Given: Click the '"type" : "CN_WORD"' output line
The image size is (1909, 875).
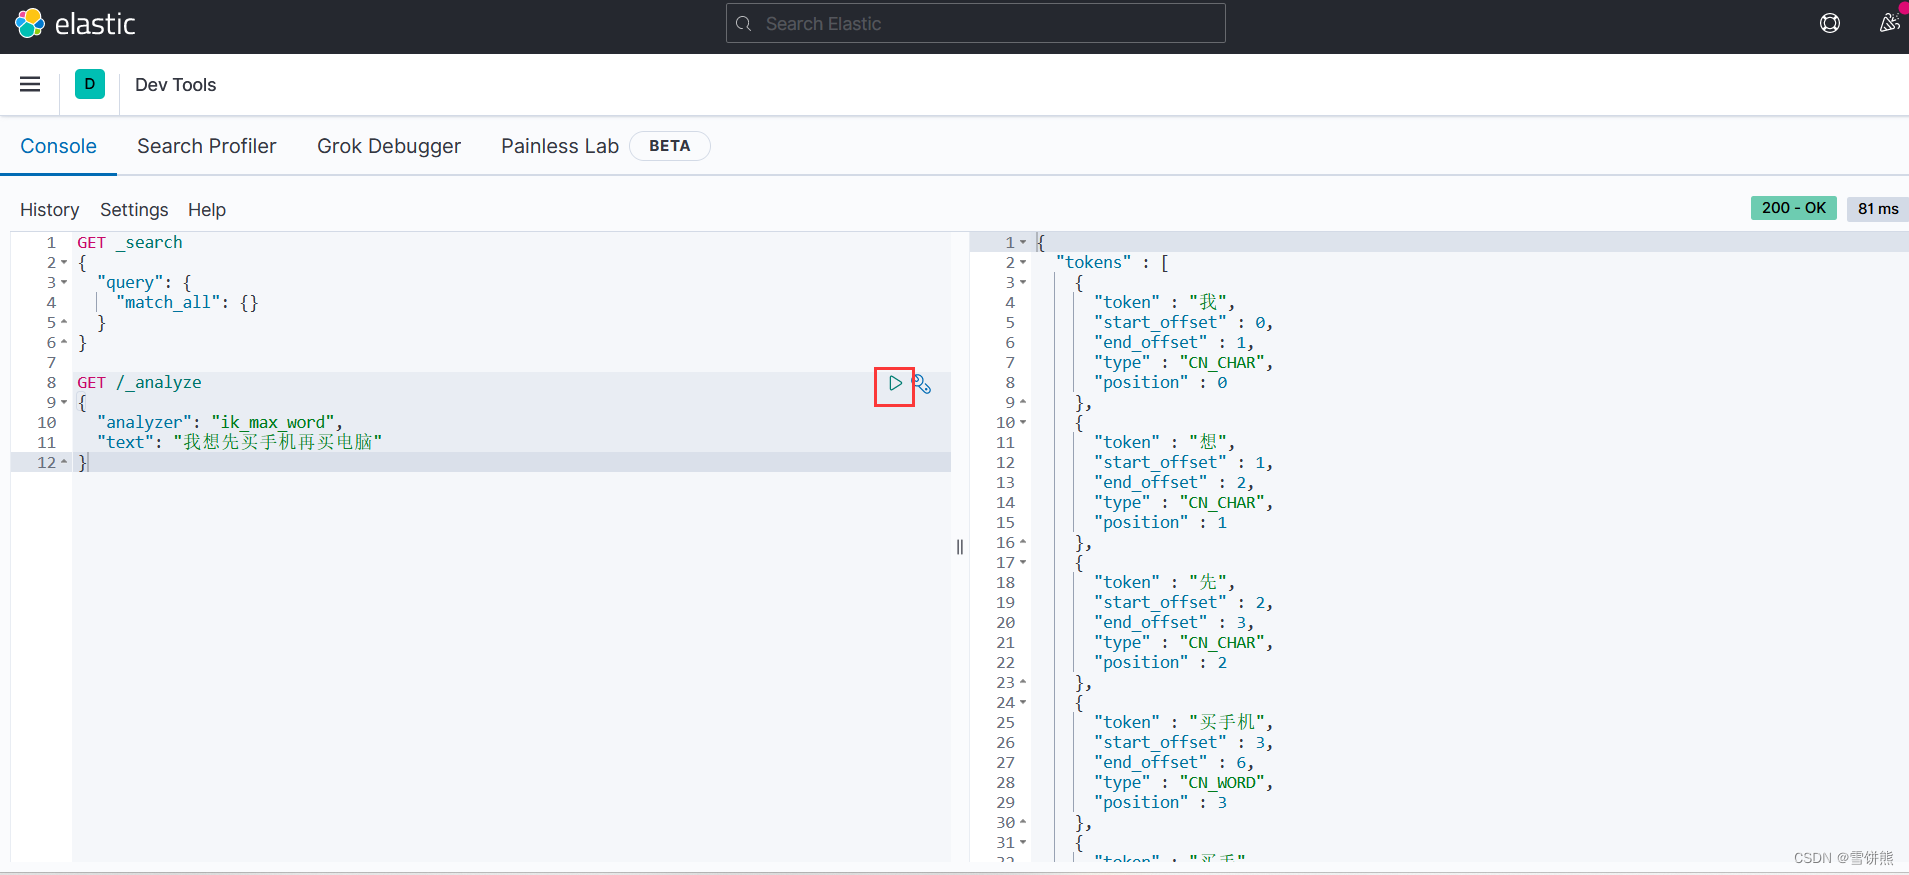Looking at the screenshot, I should (1184, 783).
